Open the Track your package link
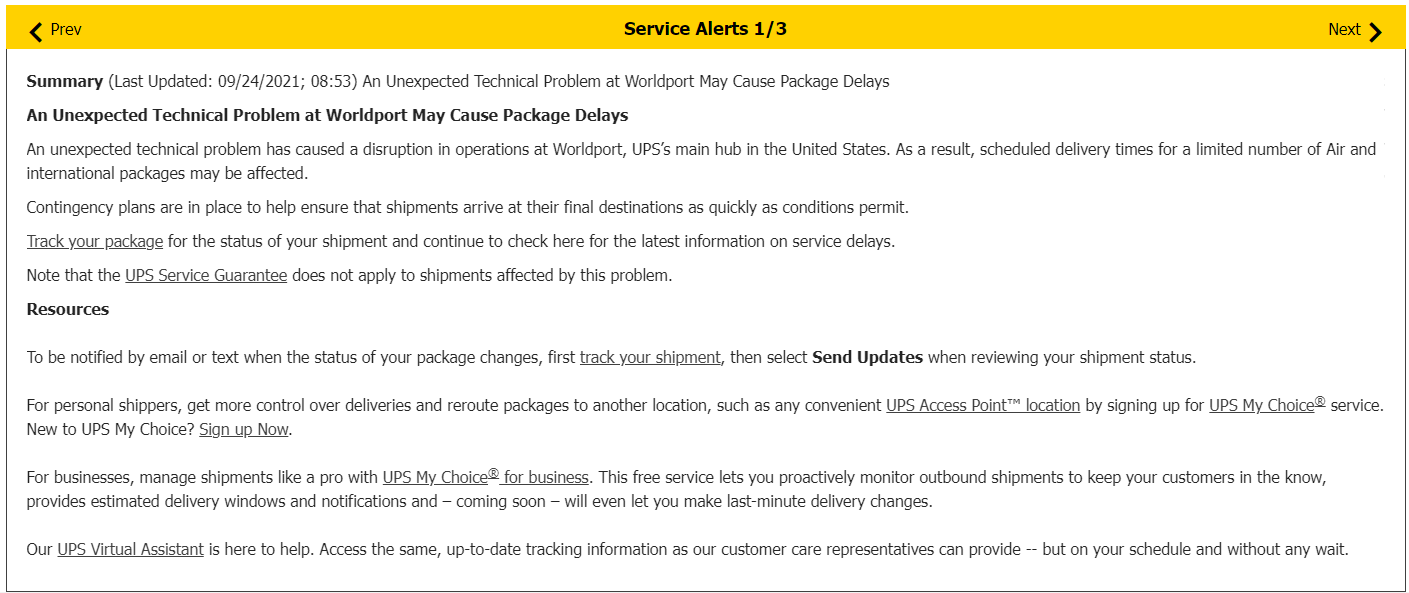 tap(95, 241)
